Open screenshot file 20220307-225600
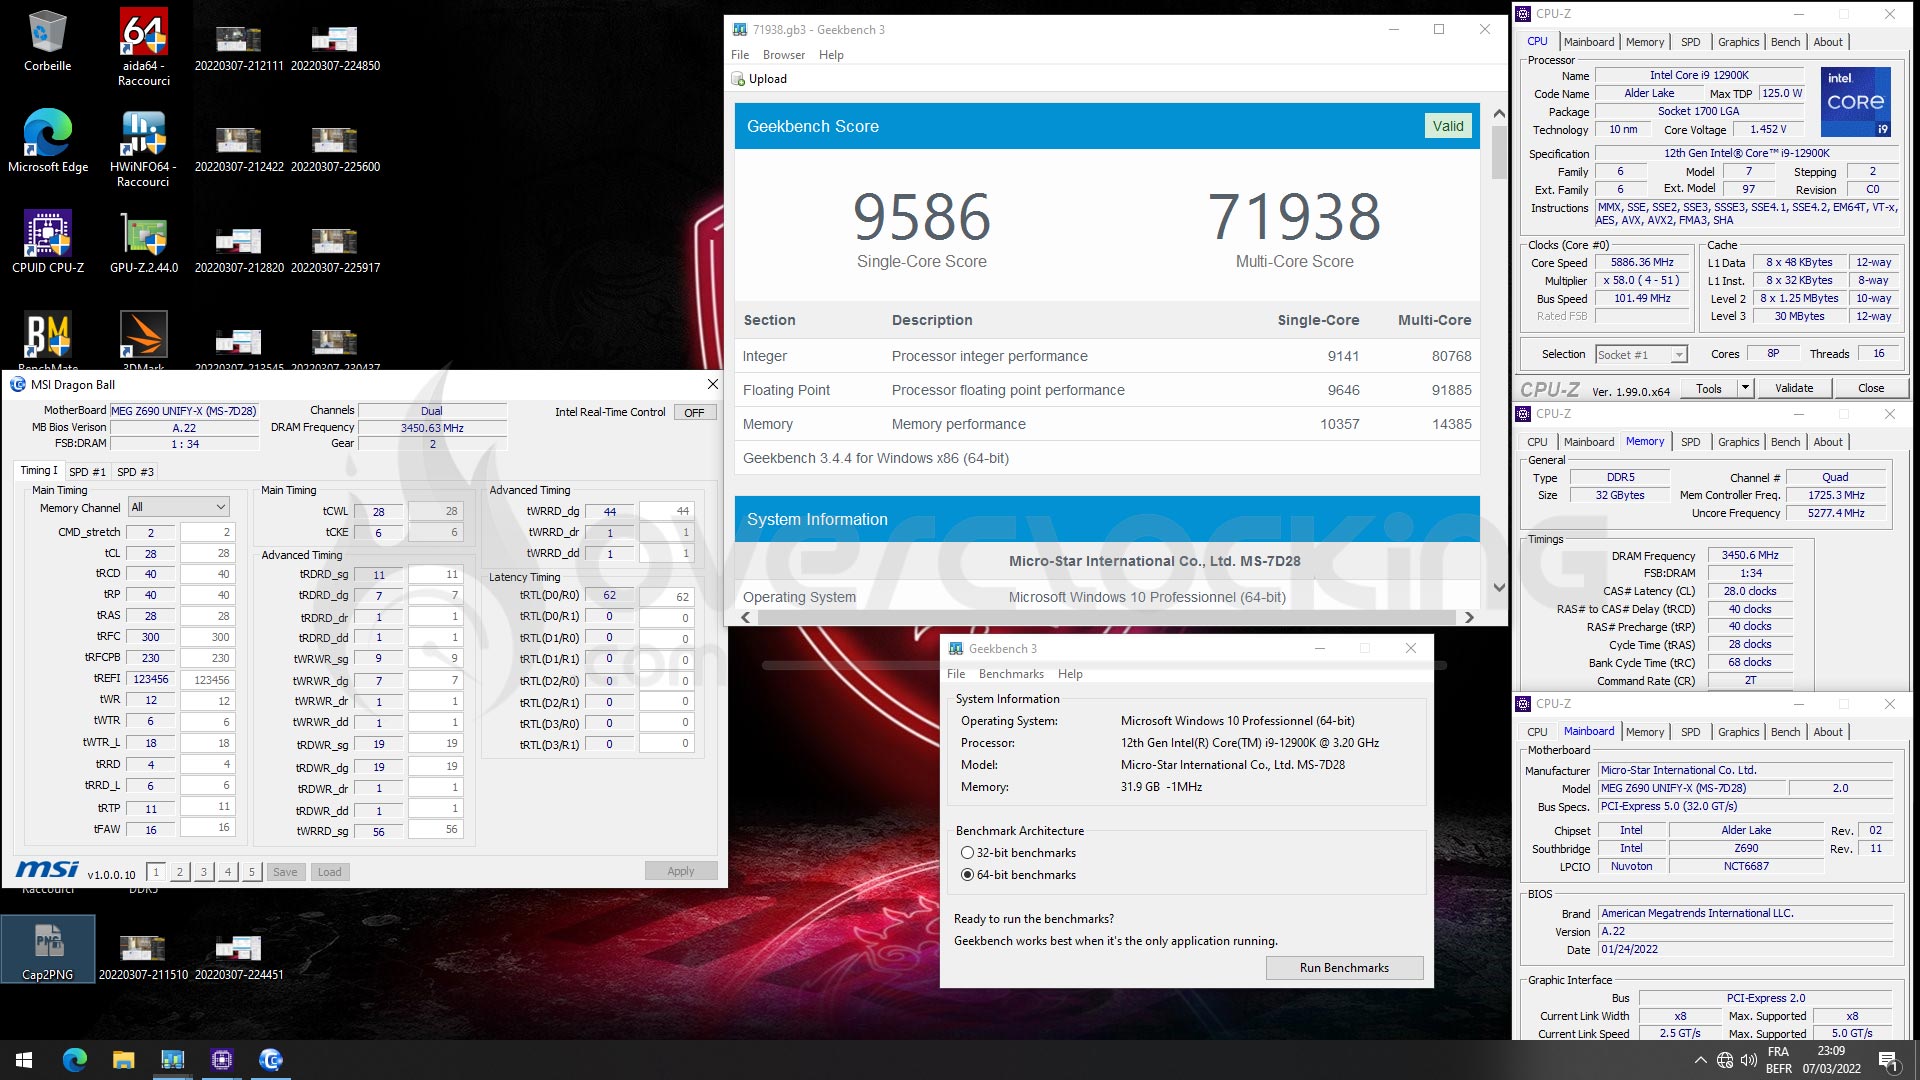This screenshot has height=1080, width=1920. pos(335,148)
